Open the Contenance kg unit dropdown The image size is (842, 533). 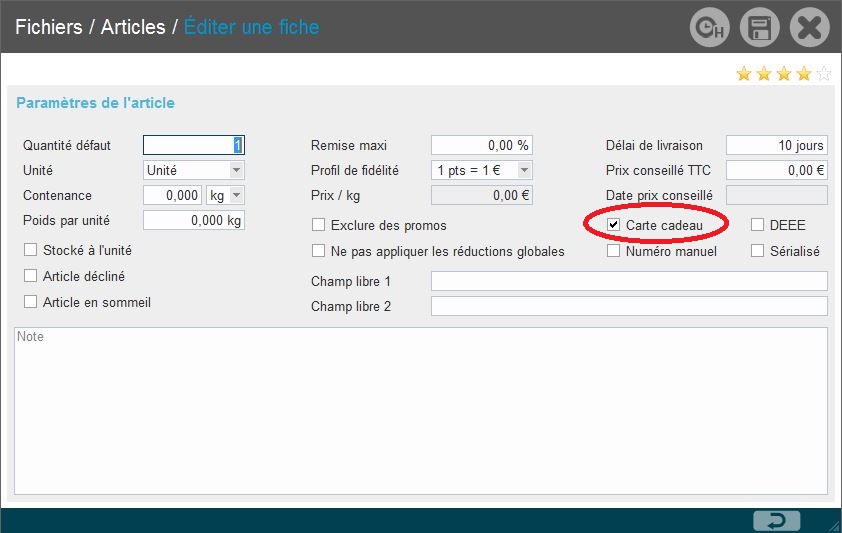[x=226, y=195]
